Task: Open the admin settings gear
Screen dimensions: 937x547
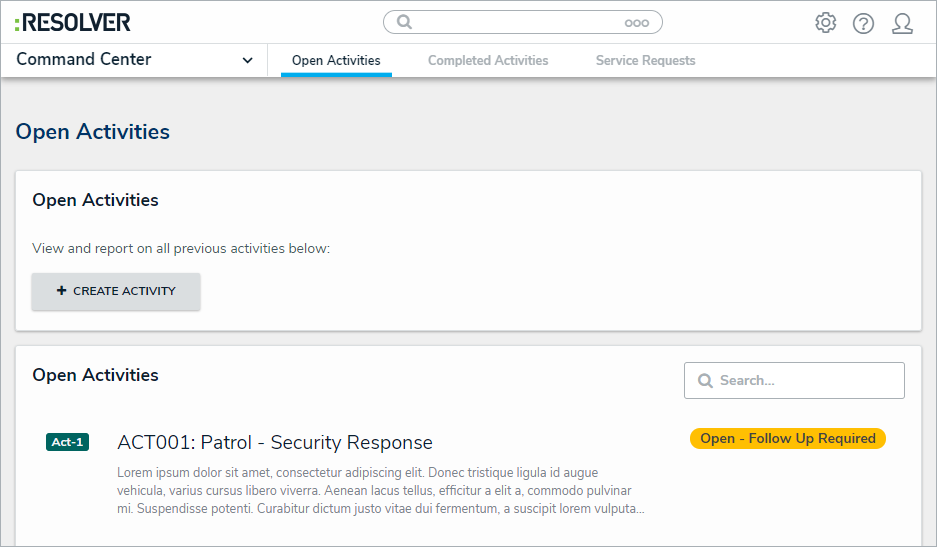Action: pos(825,23)
